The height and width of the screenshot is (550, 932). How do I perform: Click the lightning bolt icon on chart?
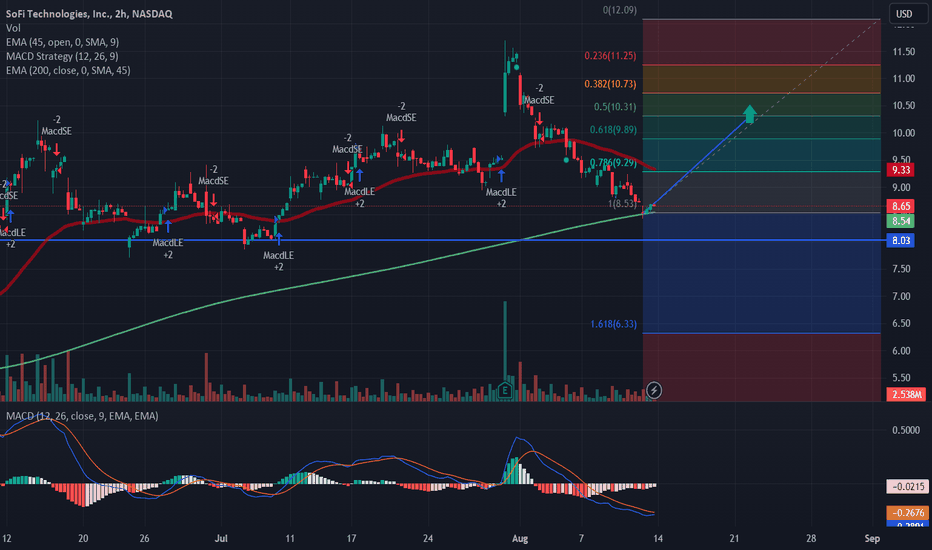coord(654,390)
